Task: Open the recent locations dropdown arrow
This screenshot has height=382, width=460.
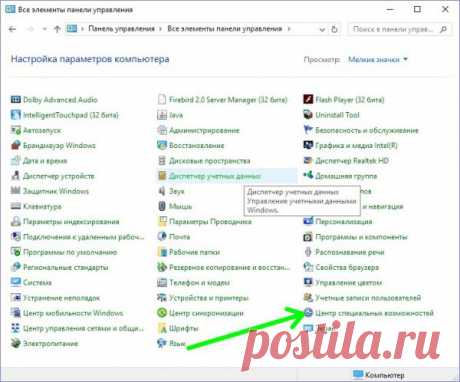Action: (44, 29)
